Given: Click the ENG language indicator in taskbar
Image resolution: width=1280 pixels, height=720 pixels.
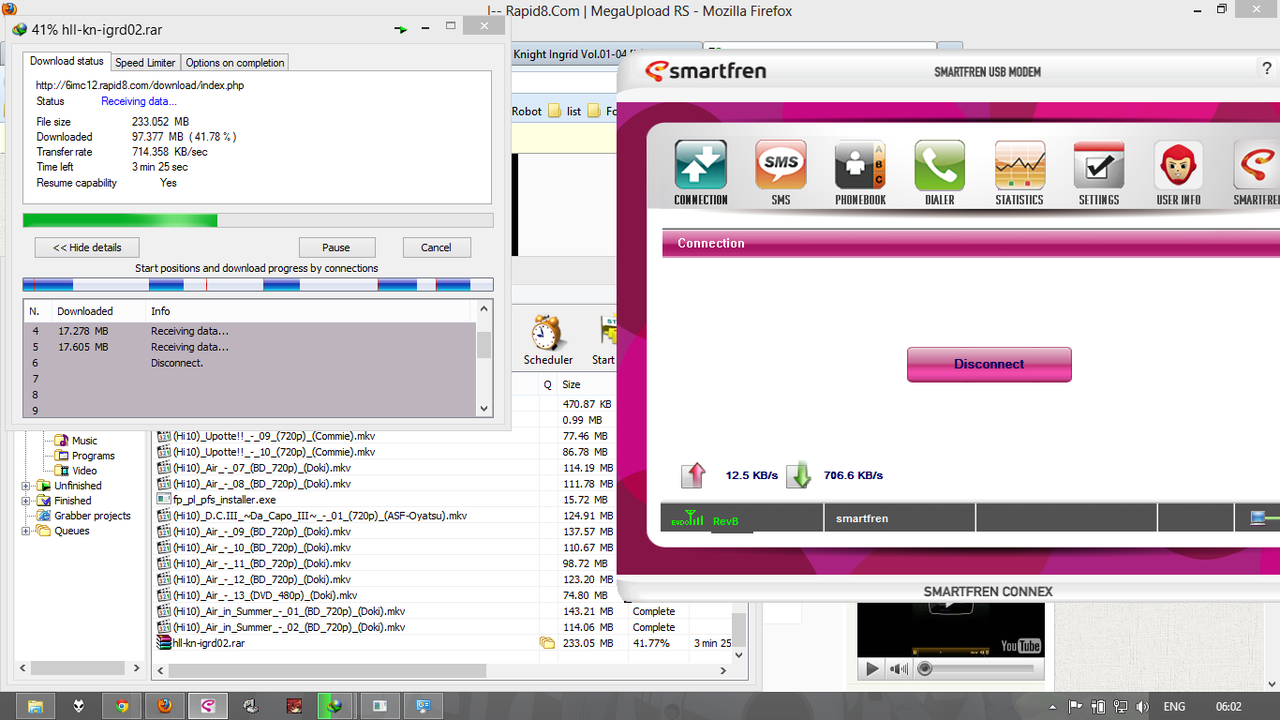Looking at the screenshot, I should [x=1175, y=707].
